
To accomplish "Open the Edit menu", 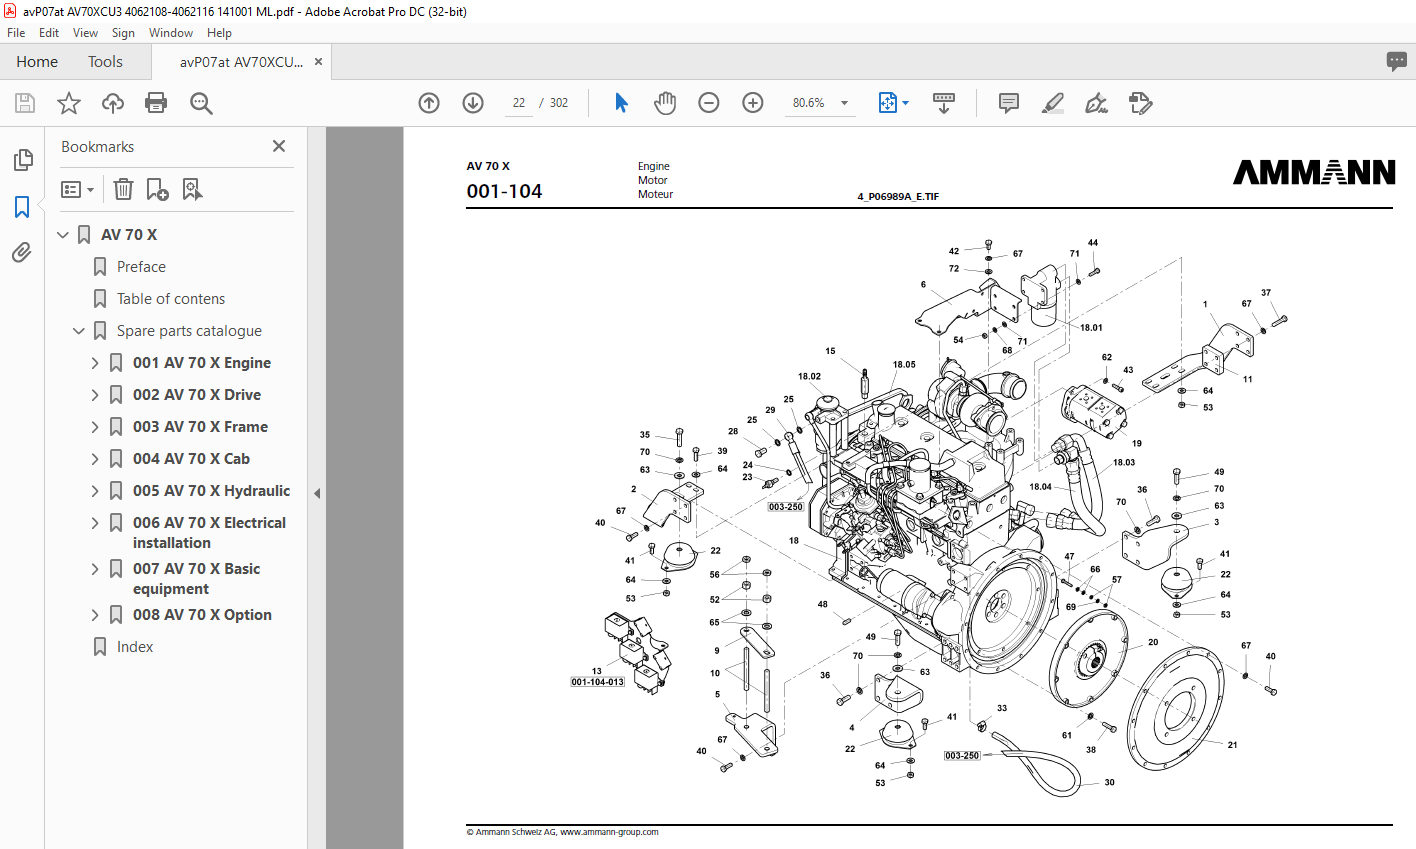I will 49,33.
